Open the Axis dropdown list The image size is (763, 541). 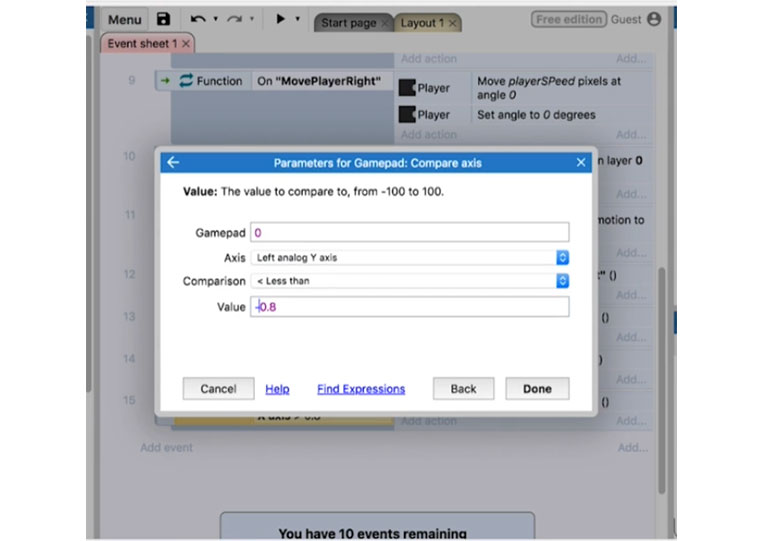(410, 257)
